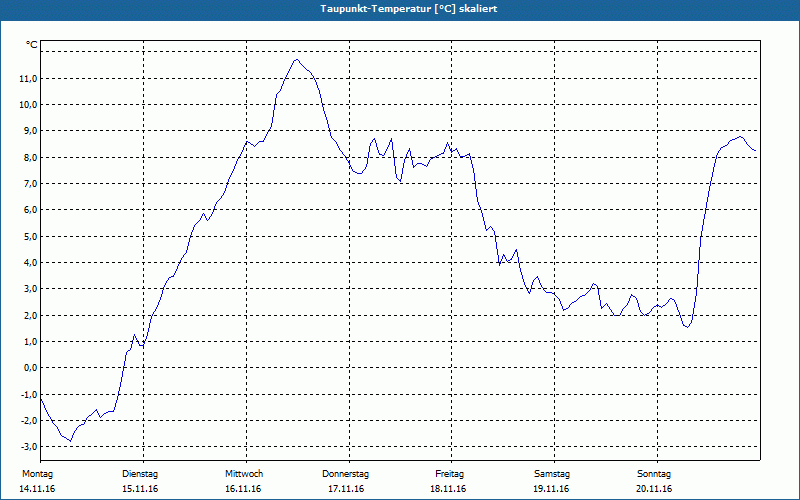800x500 pixels.
Task: Click the -3,0 y-axis value
Action: [29, 447]
